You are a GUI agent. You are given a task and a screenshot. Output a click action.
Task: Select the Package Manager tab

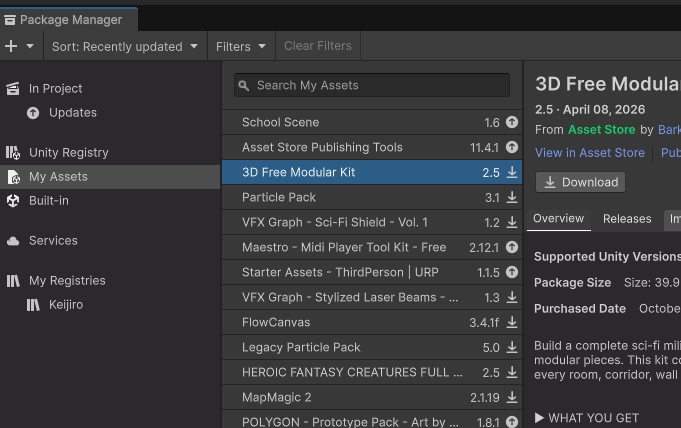click(69, 20)
